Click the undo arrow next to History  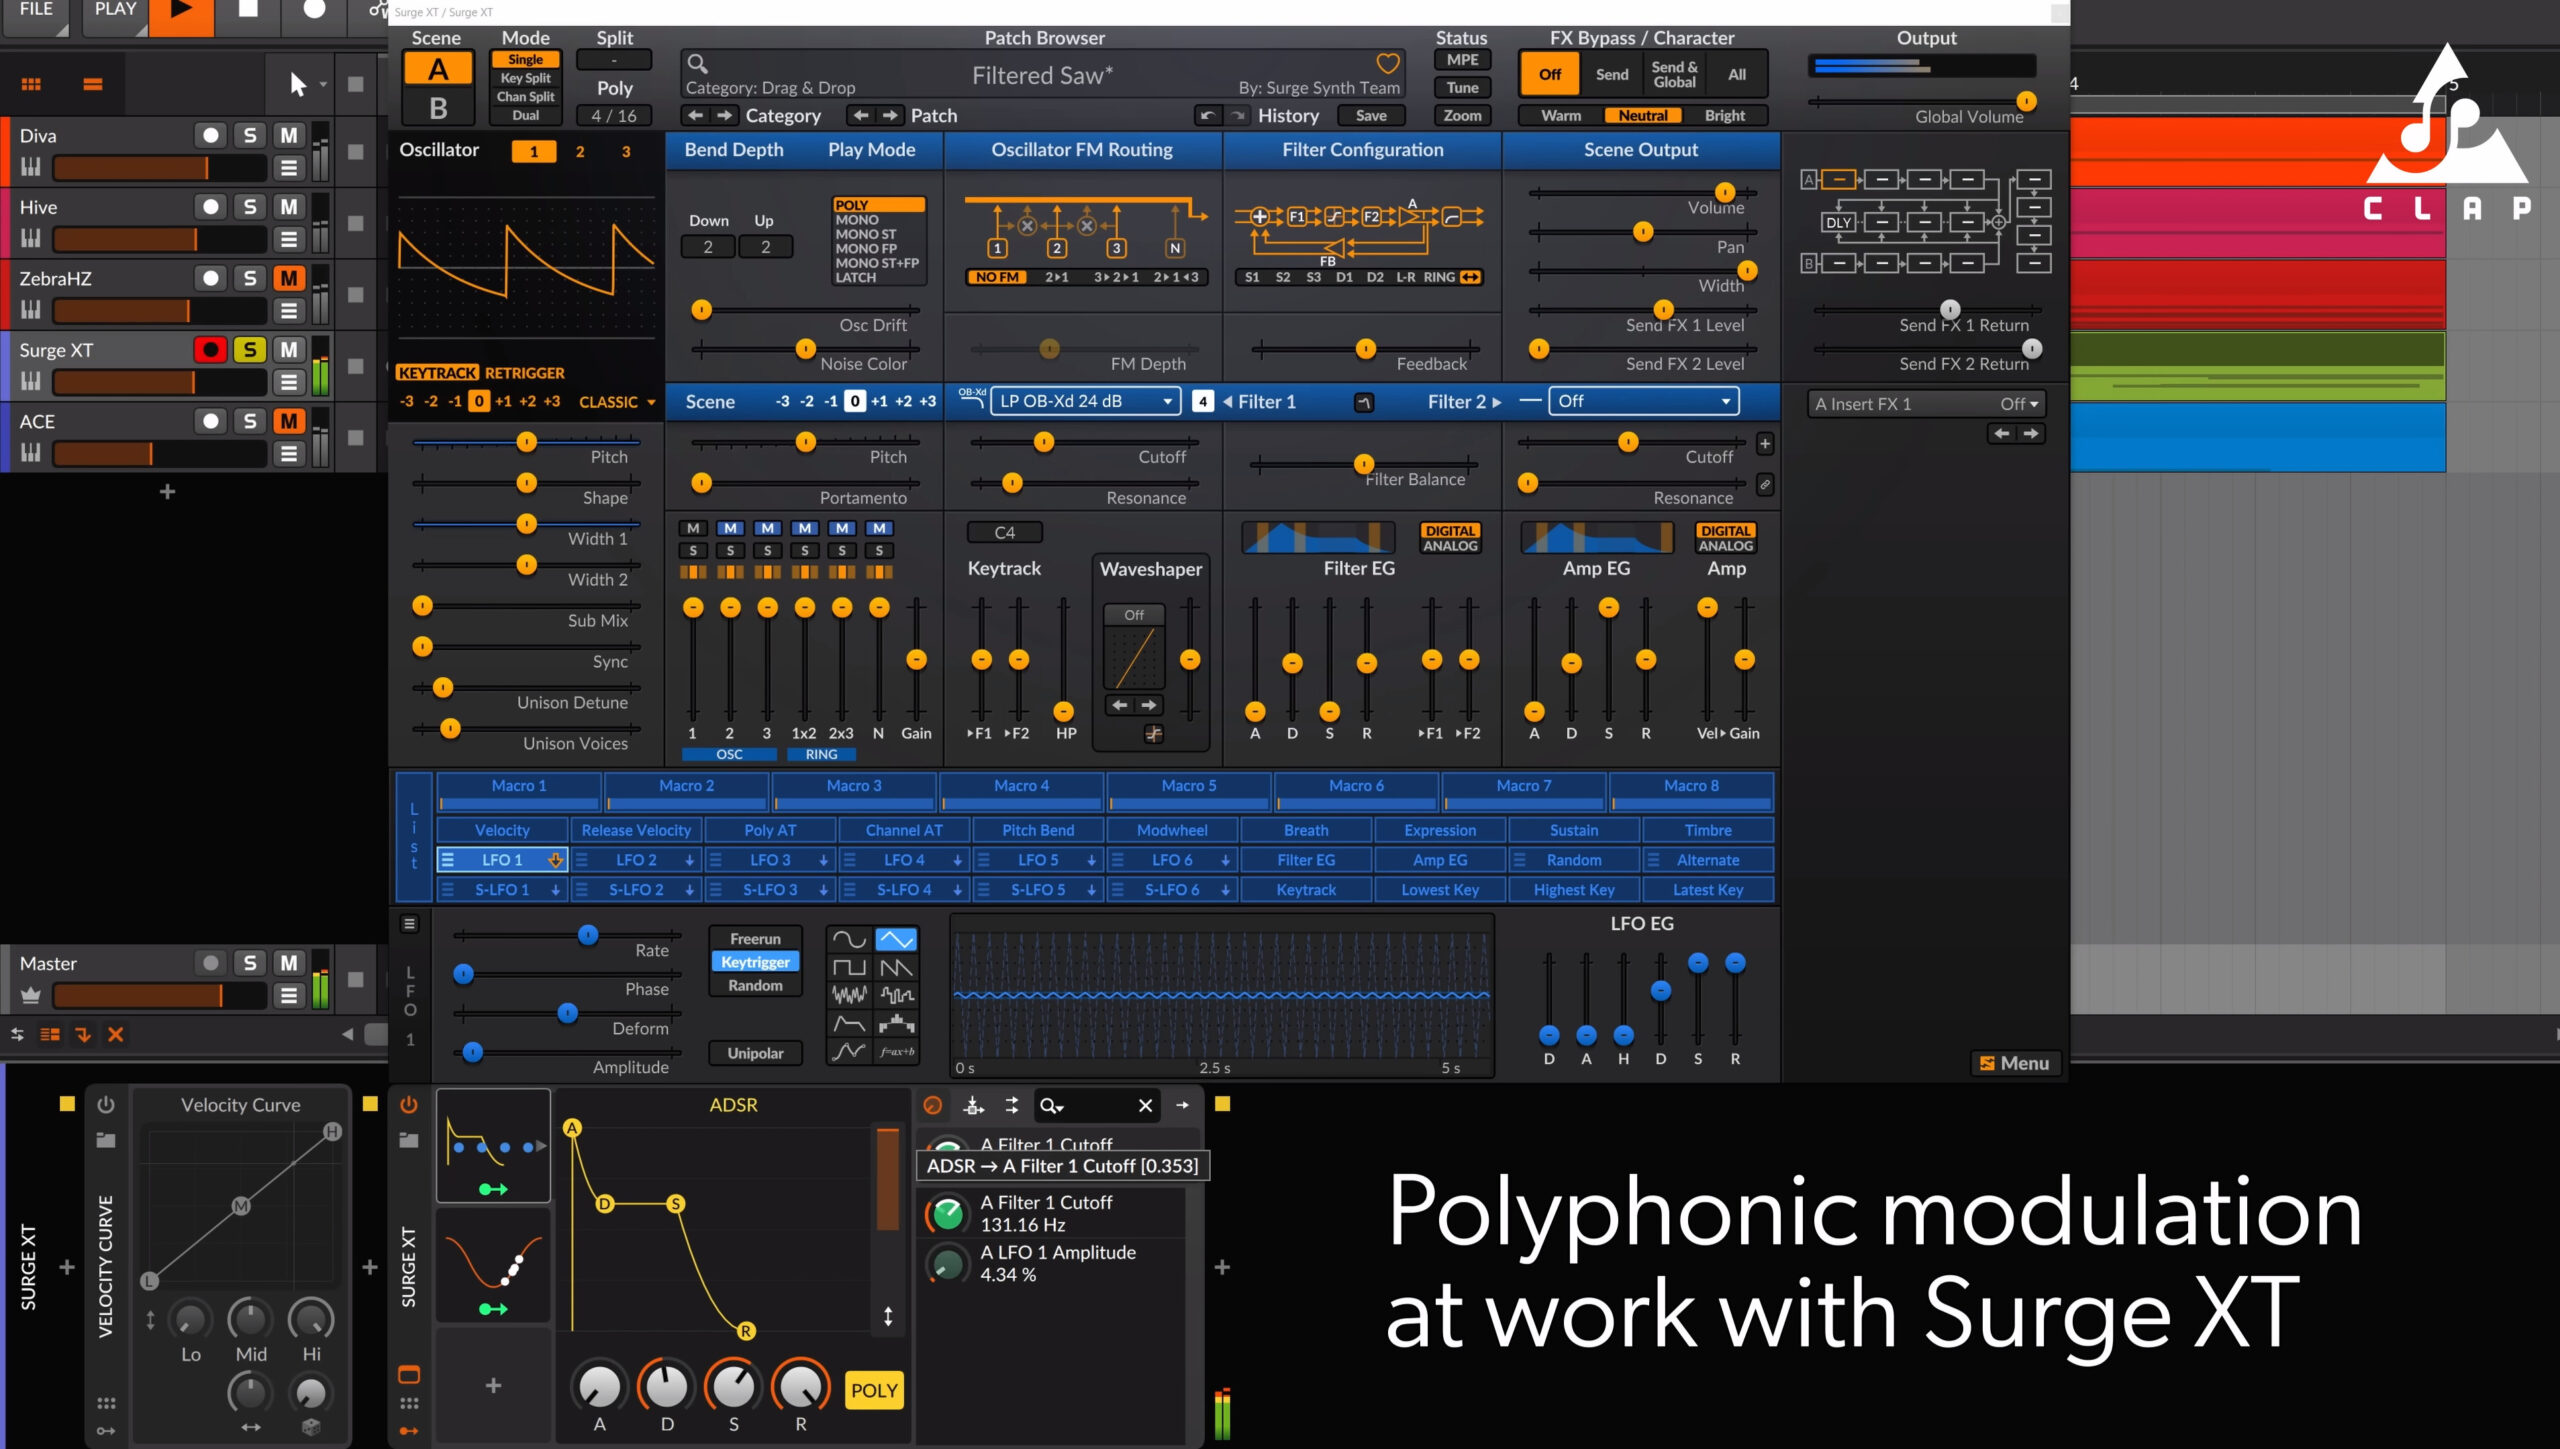1207,115
